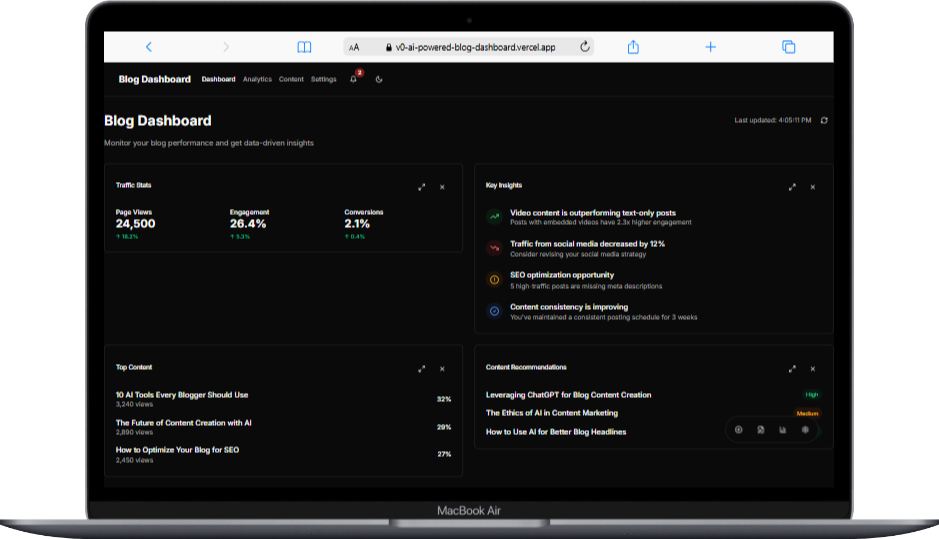
Task: Toggle dark mode with the moon icon
Action: (x=379, y=79)
